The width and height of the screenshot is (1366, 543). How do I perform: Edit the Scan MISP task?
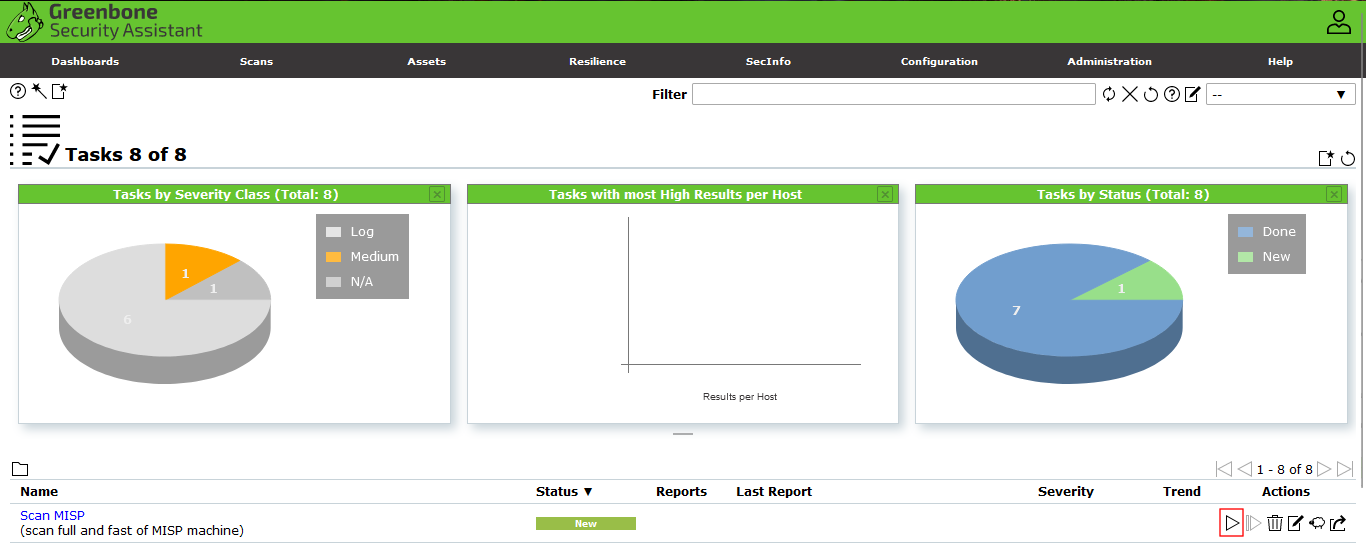(1295, 523)
